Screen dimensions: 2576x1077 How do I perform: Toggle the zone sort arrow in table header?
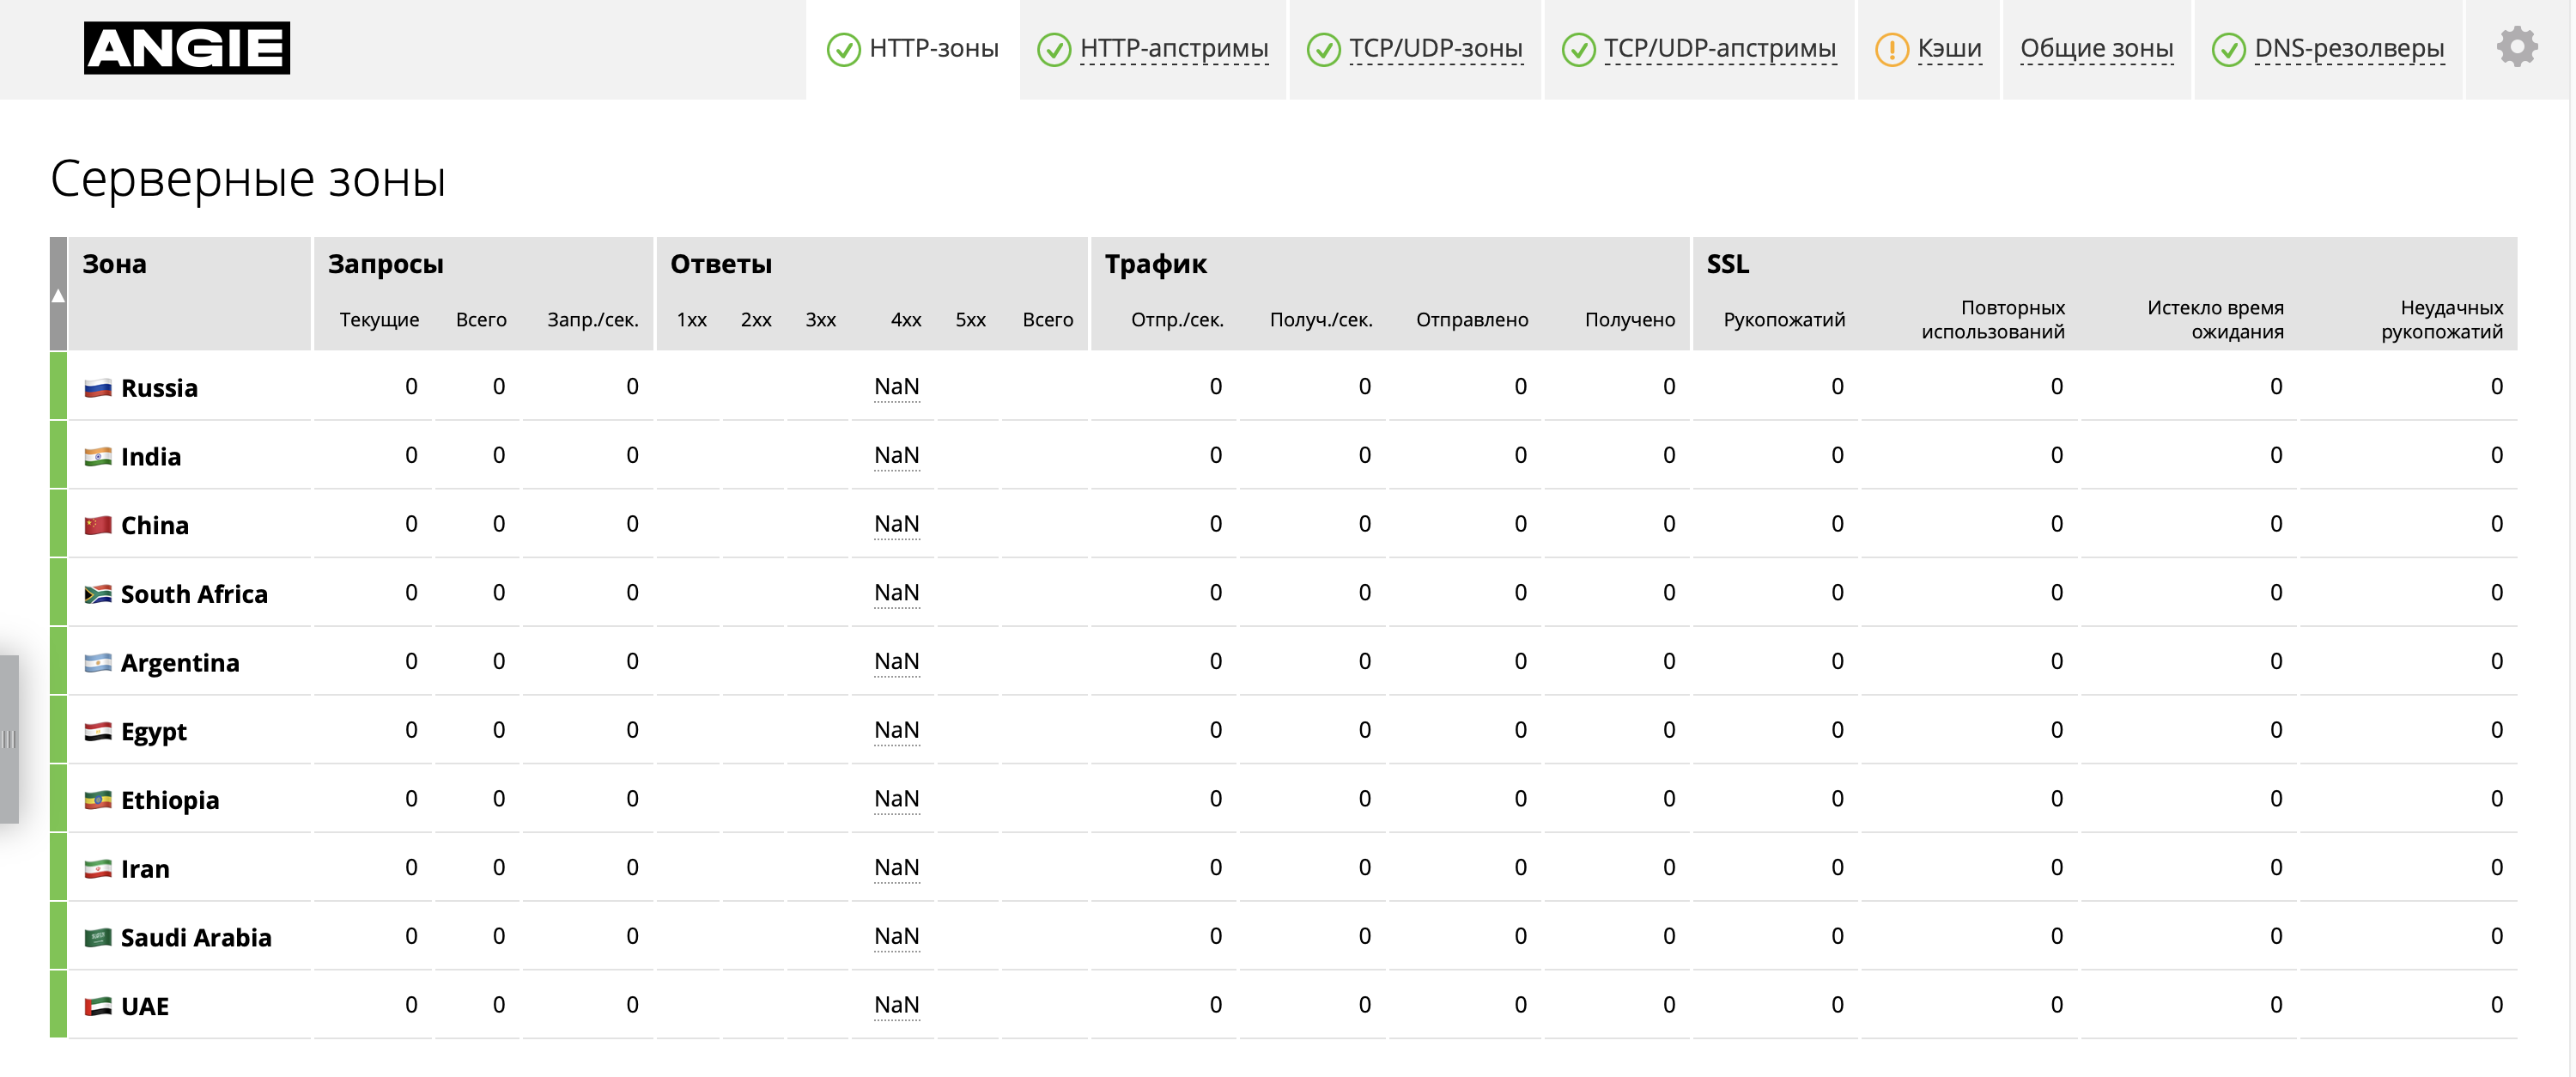58,295
